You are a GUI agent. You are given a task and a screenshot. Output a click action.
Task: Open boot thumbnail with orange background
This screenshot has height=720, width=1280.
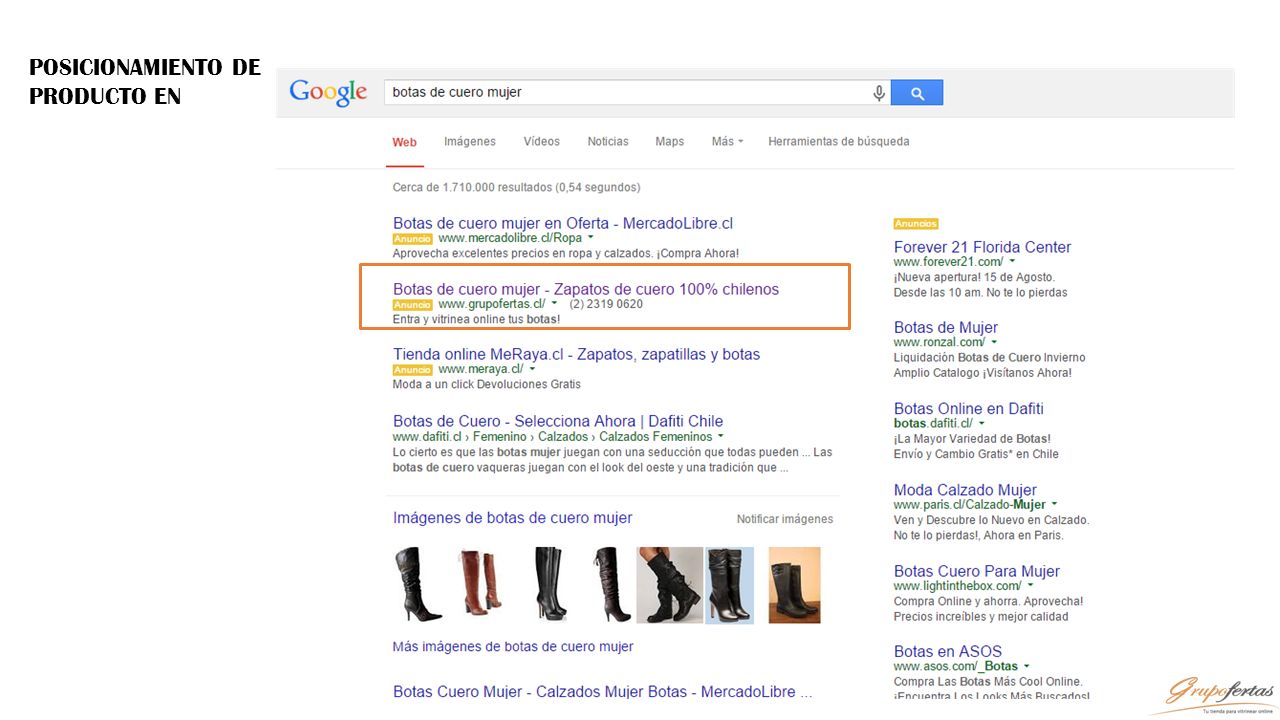[794, 585]
